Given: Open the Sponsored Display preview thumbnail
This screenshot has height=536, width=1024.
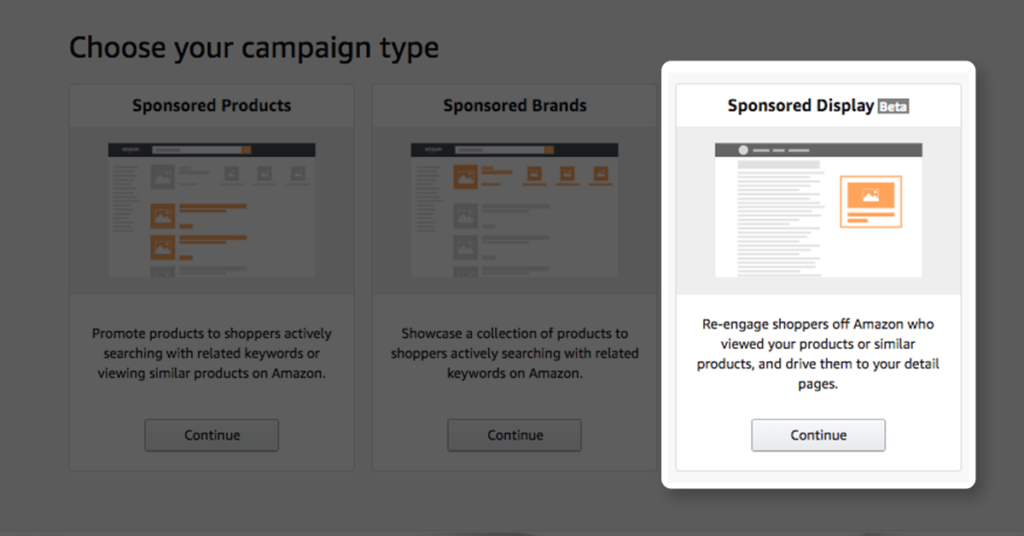Looking at the screenshot, I should click(x=818, y=209).
